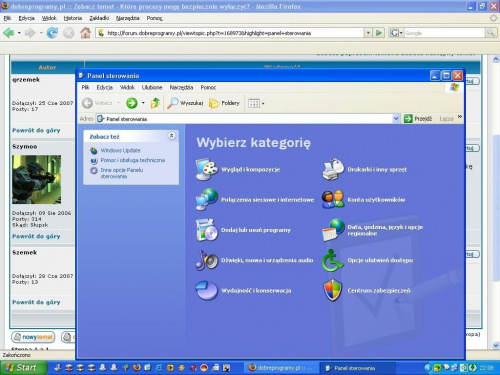The height and width of the screenshot is (375, 500).
Task: Open Połączenia sieciowe i internetowe globe icon
Action: point(207,199)
